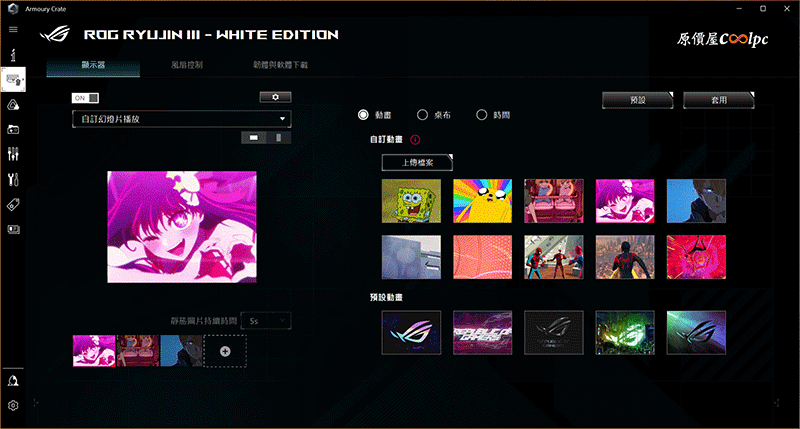Screen dimensions: 800x429
Task: Open the hamburger menu in the sidebar
Action: pyautogui.click(x=13, y=30)
